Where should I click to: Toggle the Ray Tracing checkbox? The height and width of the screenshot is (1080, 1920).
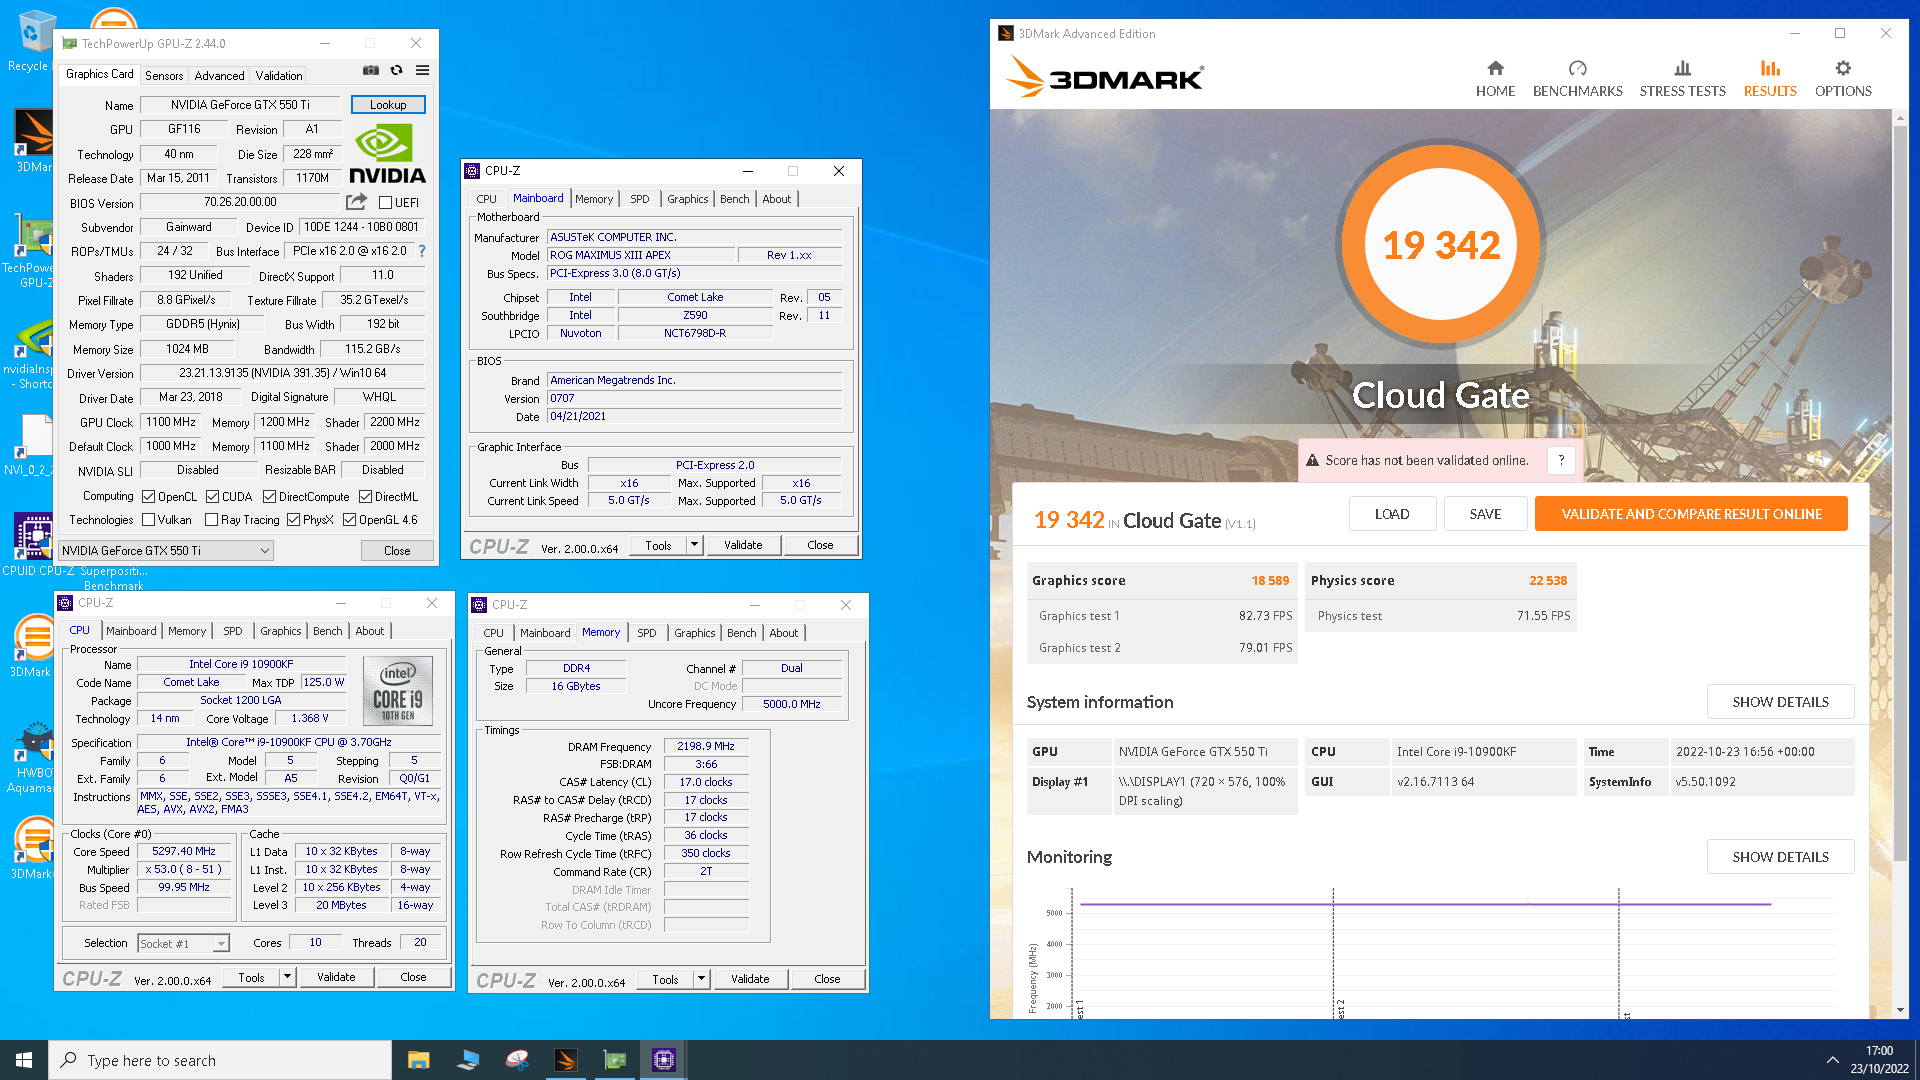pos(211,520)
